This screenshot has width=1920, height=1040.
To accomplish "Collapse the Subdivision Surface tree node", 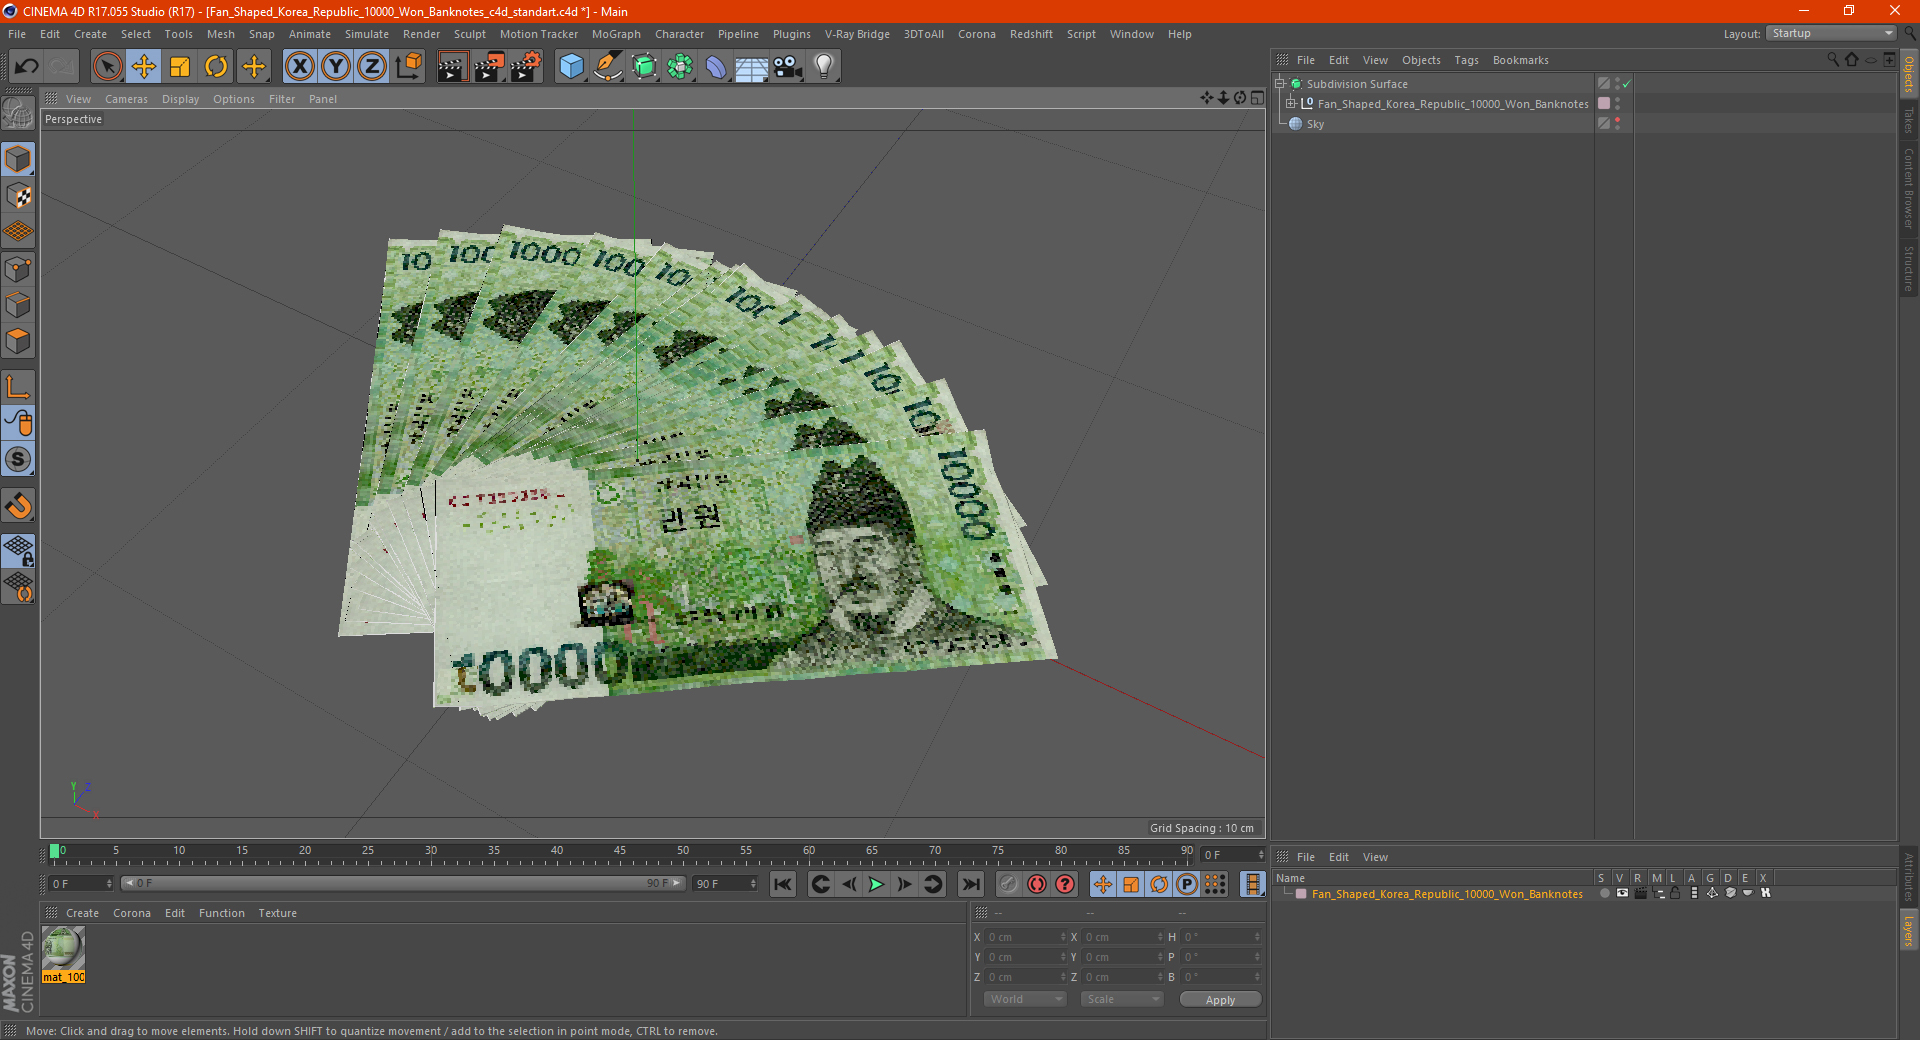I will tap(1280, 84).
